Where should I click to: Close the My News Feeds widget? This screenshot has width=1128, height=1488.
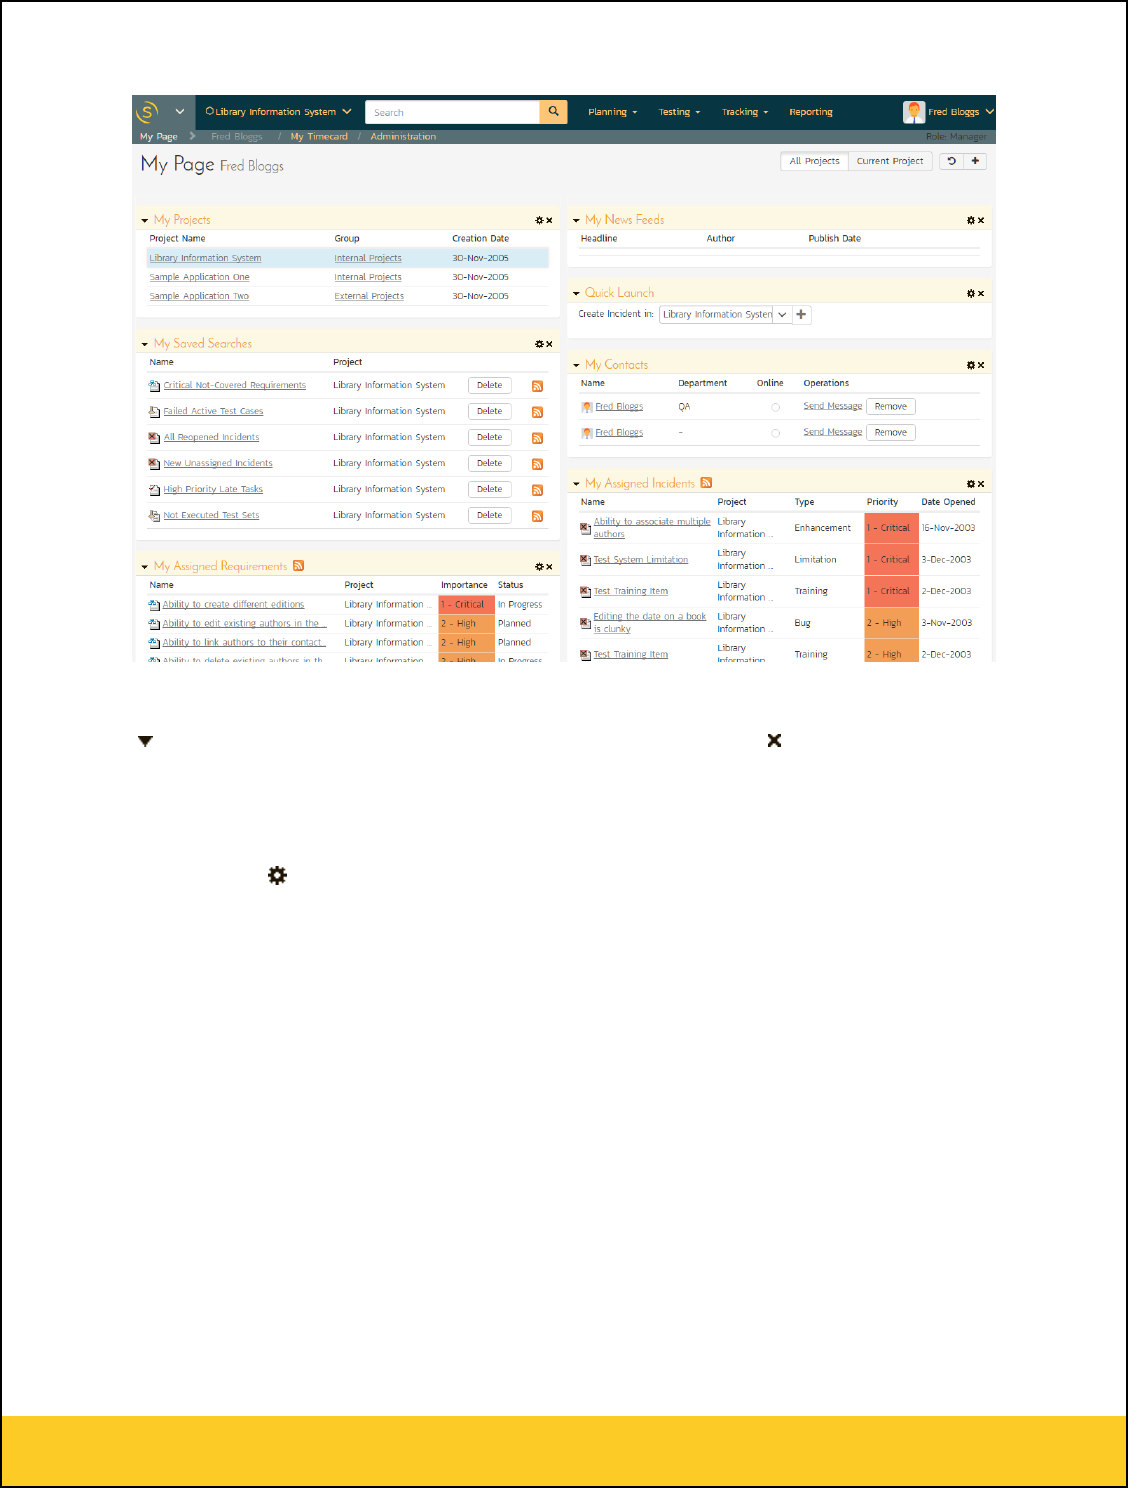(x=981, y=220)
